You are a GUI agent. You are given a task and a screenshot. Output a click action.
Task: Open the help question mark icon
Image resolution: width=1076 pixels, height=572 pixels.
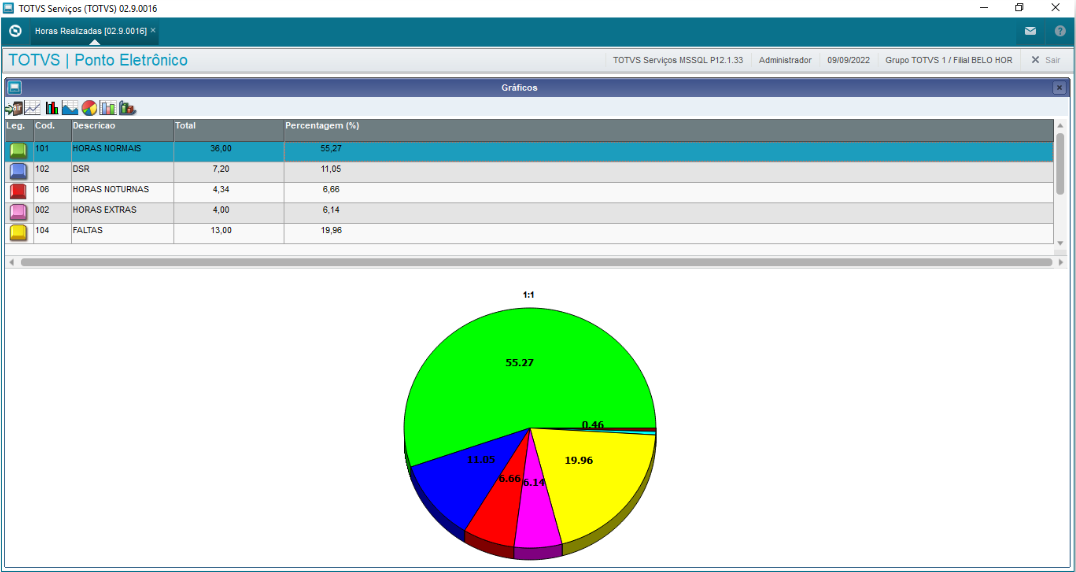tap(1060, 31)
